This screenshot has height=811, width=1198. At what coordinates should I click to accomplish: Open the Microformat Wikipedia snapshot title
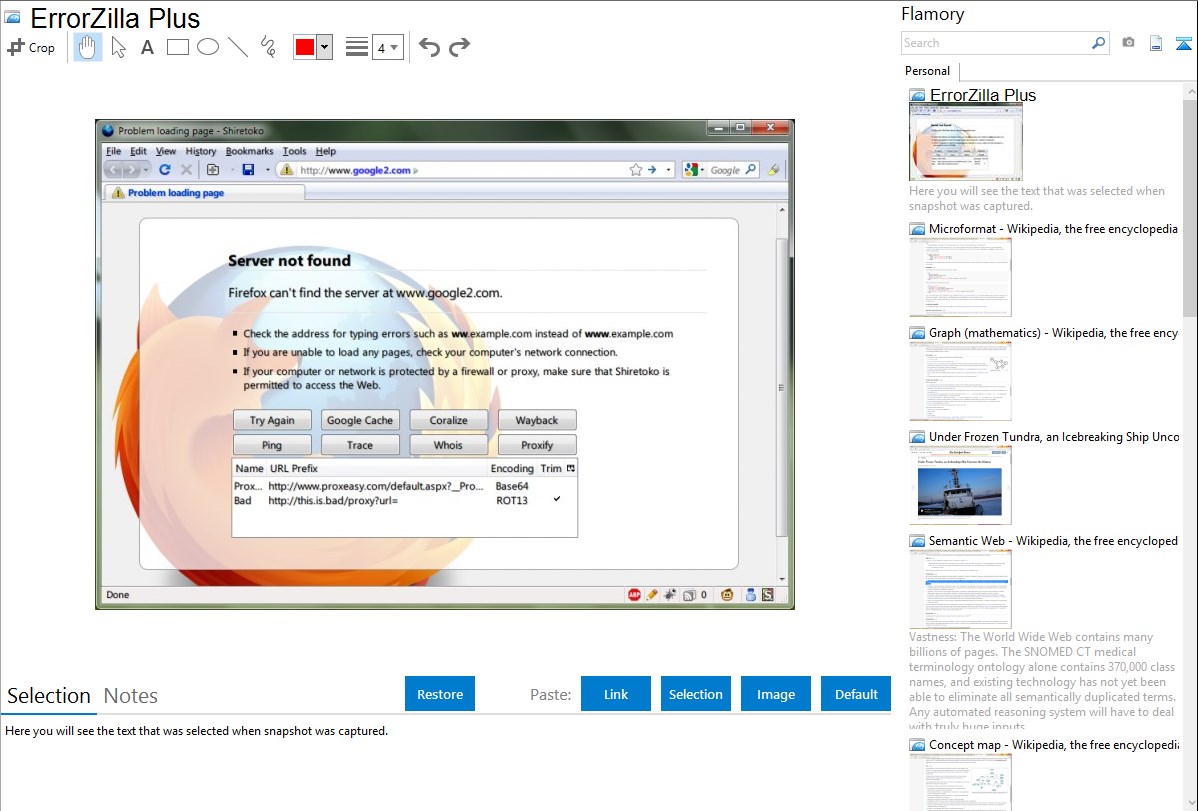pos(1053,229)
